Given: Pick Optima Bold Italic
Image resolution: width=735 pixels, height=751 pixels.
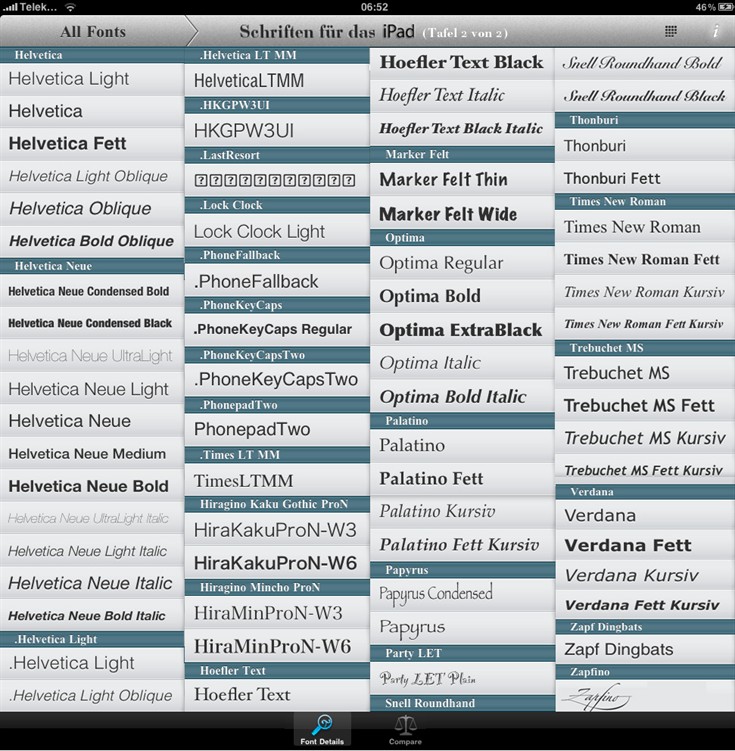Looking at the screenshot, I should click(x=462, y=397).
